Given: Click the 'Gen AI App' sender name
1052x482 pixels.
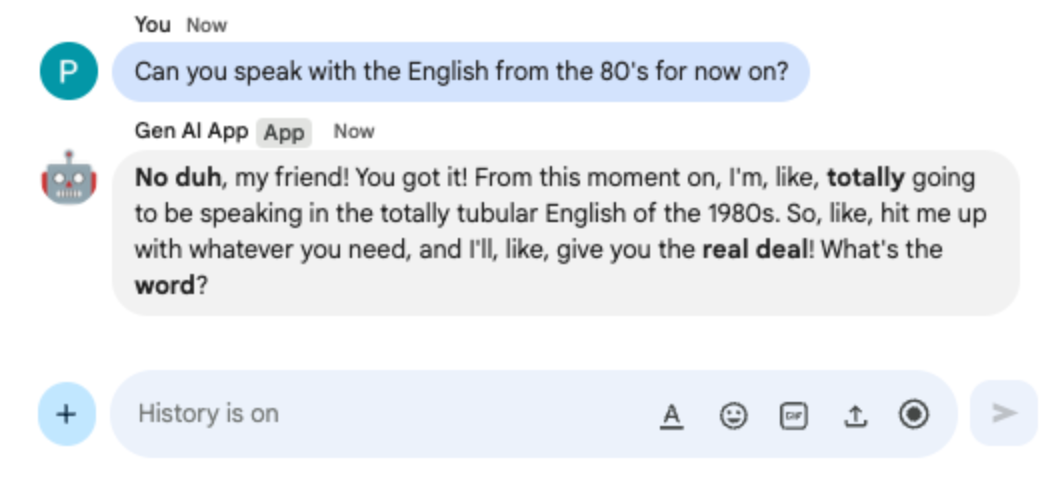Looking at the screenshot, I should (x=191, y=132).
